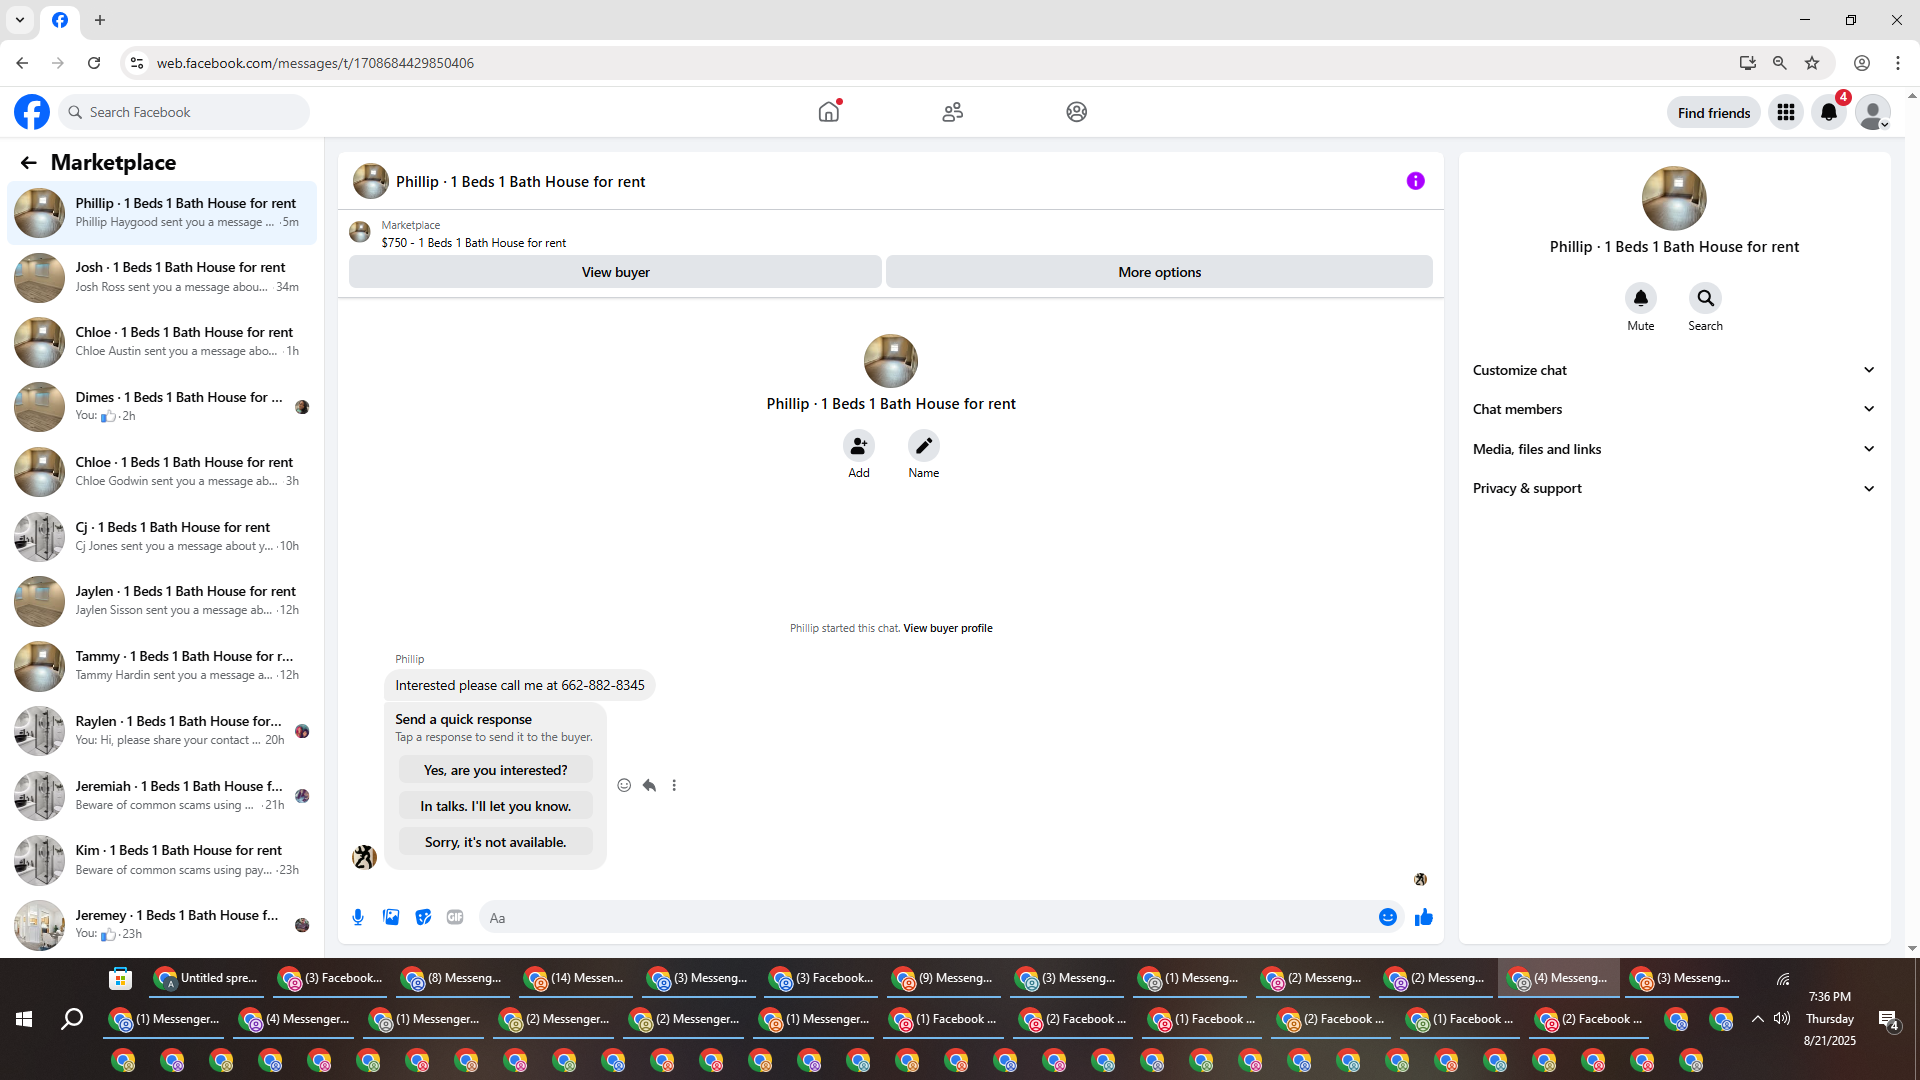The height and width of the screenshot is (1080, 1920).
Task: Send a thumbs-up like
Action: tap(1424, 917)
